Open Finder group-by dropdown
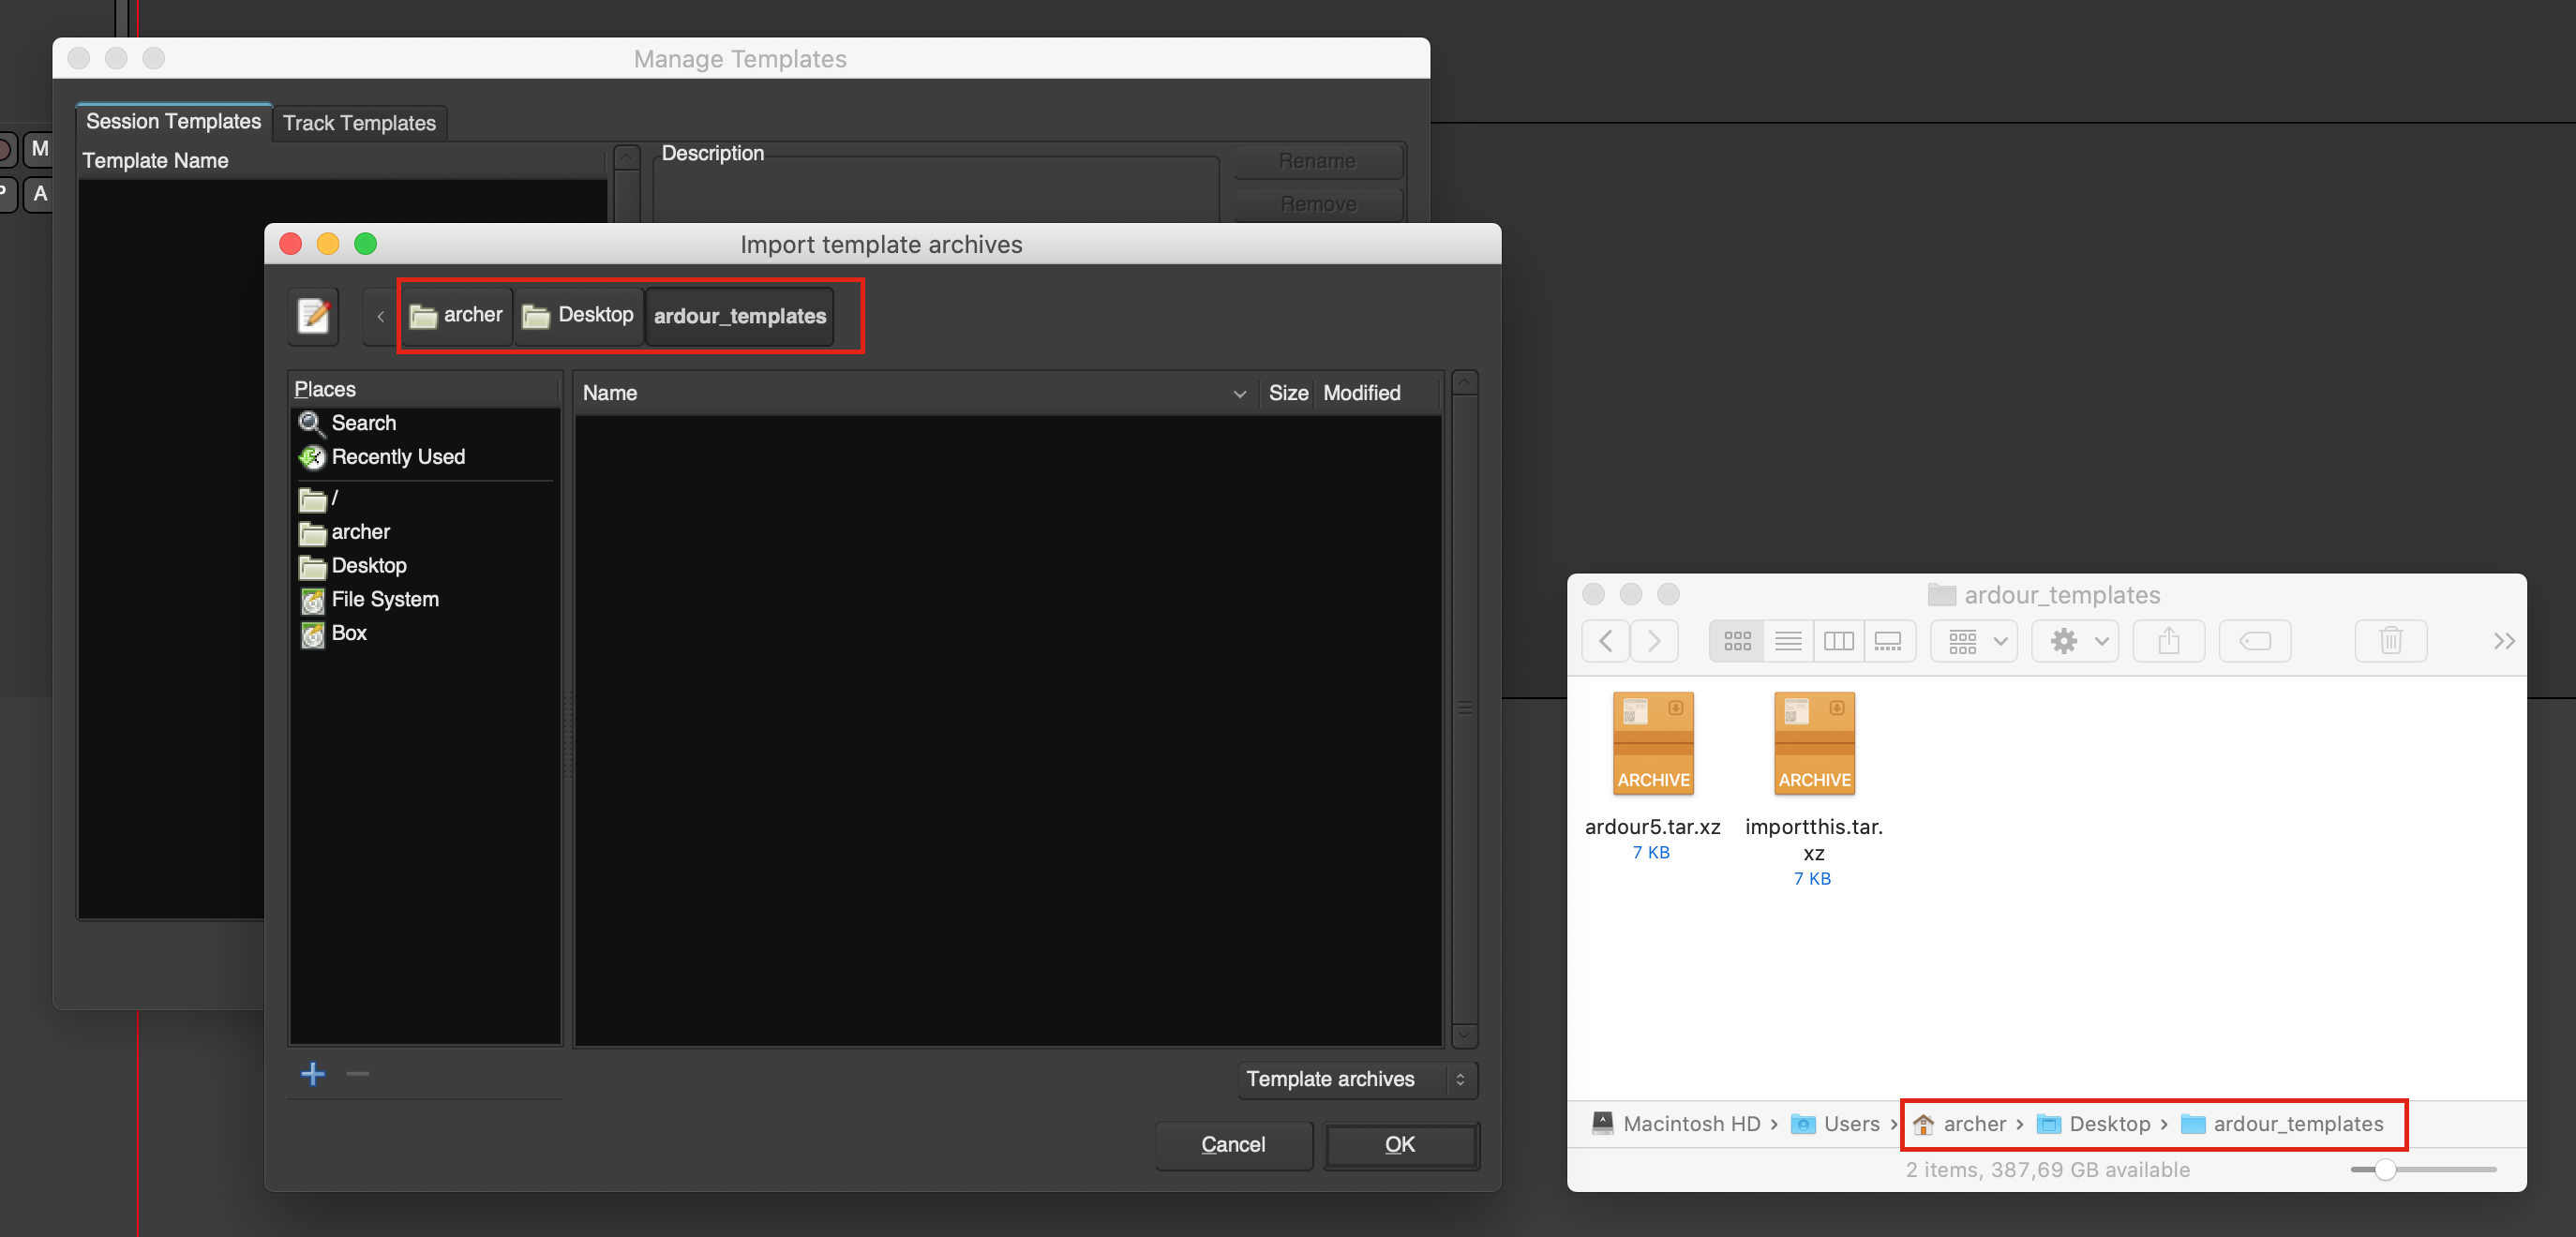 (1975, 641)
